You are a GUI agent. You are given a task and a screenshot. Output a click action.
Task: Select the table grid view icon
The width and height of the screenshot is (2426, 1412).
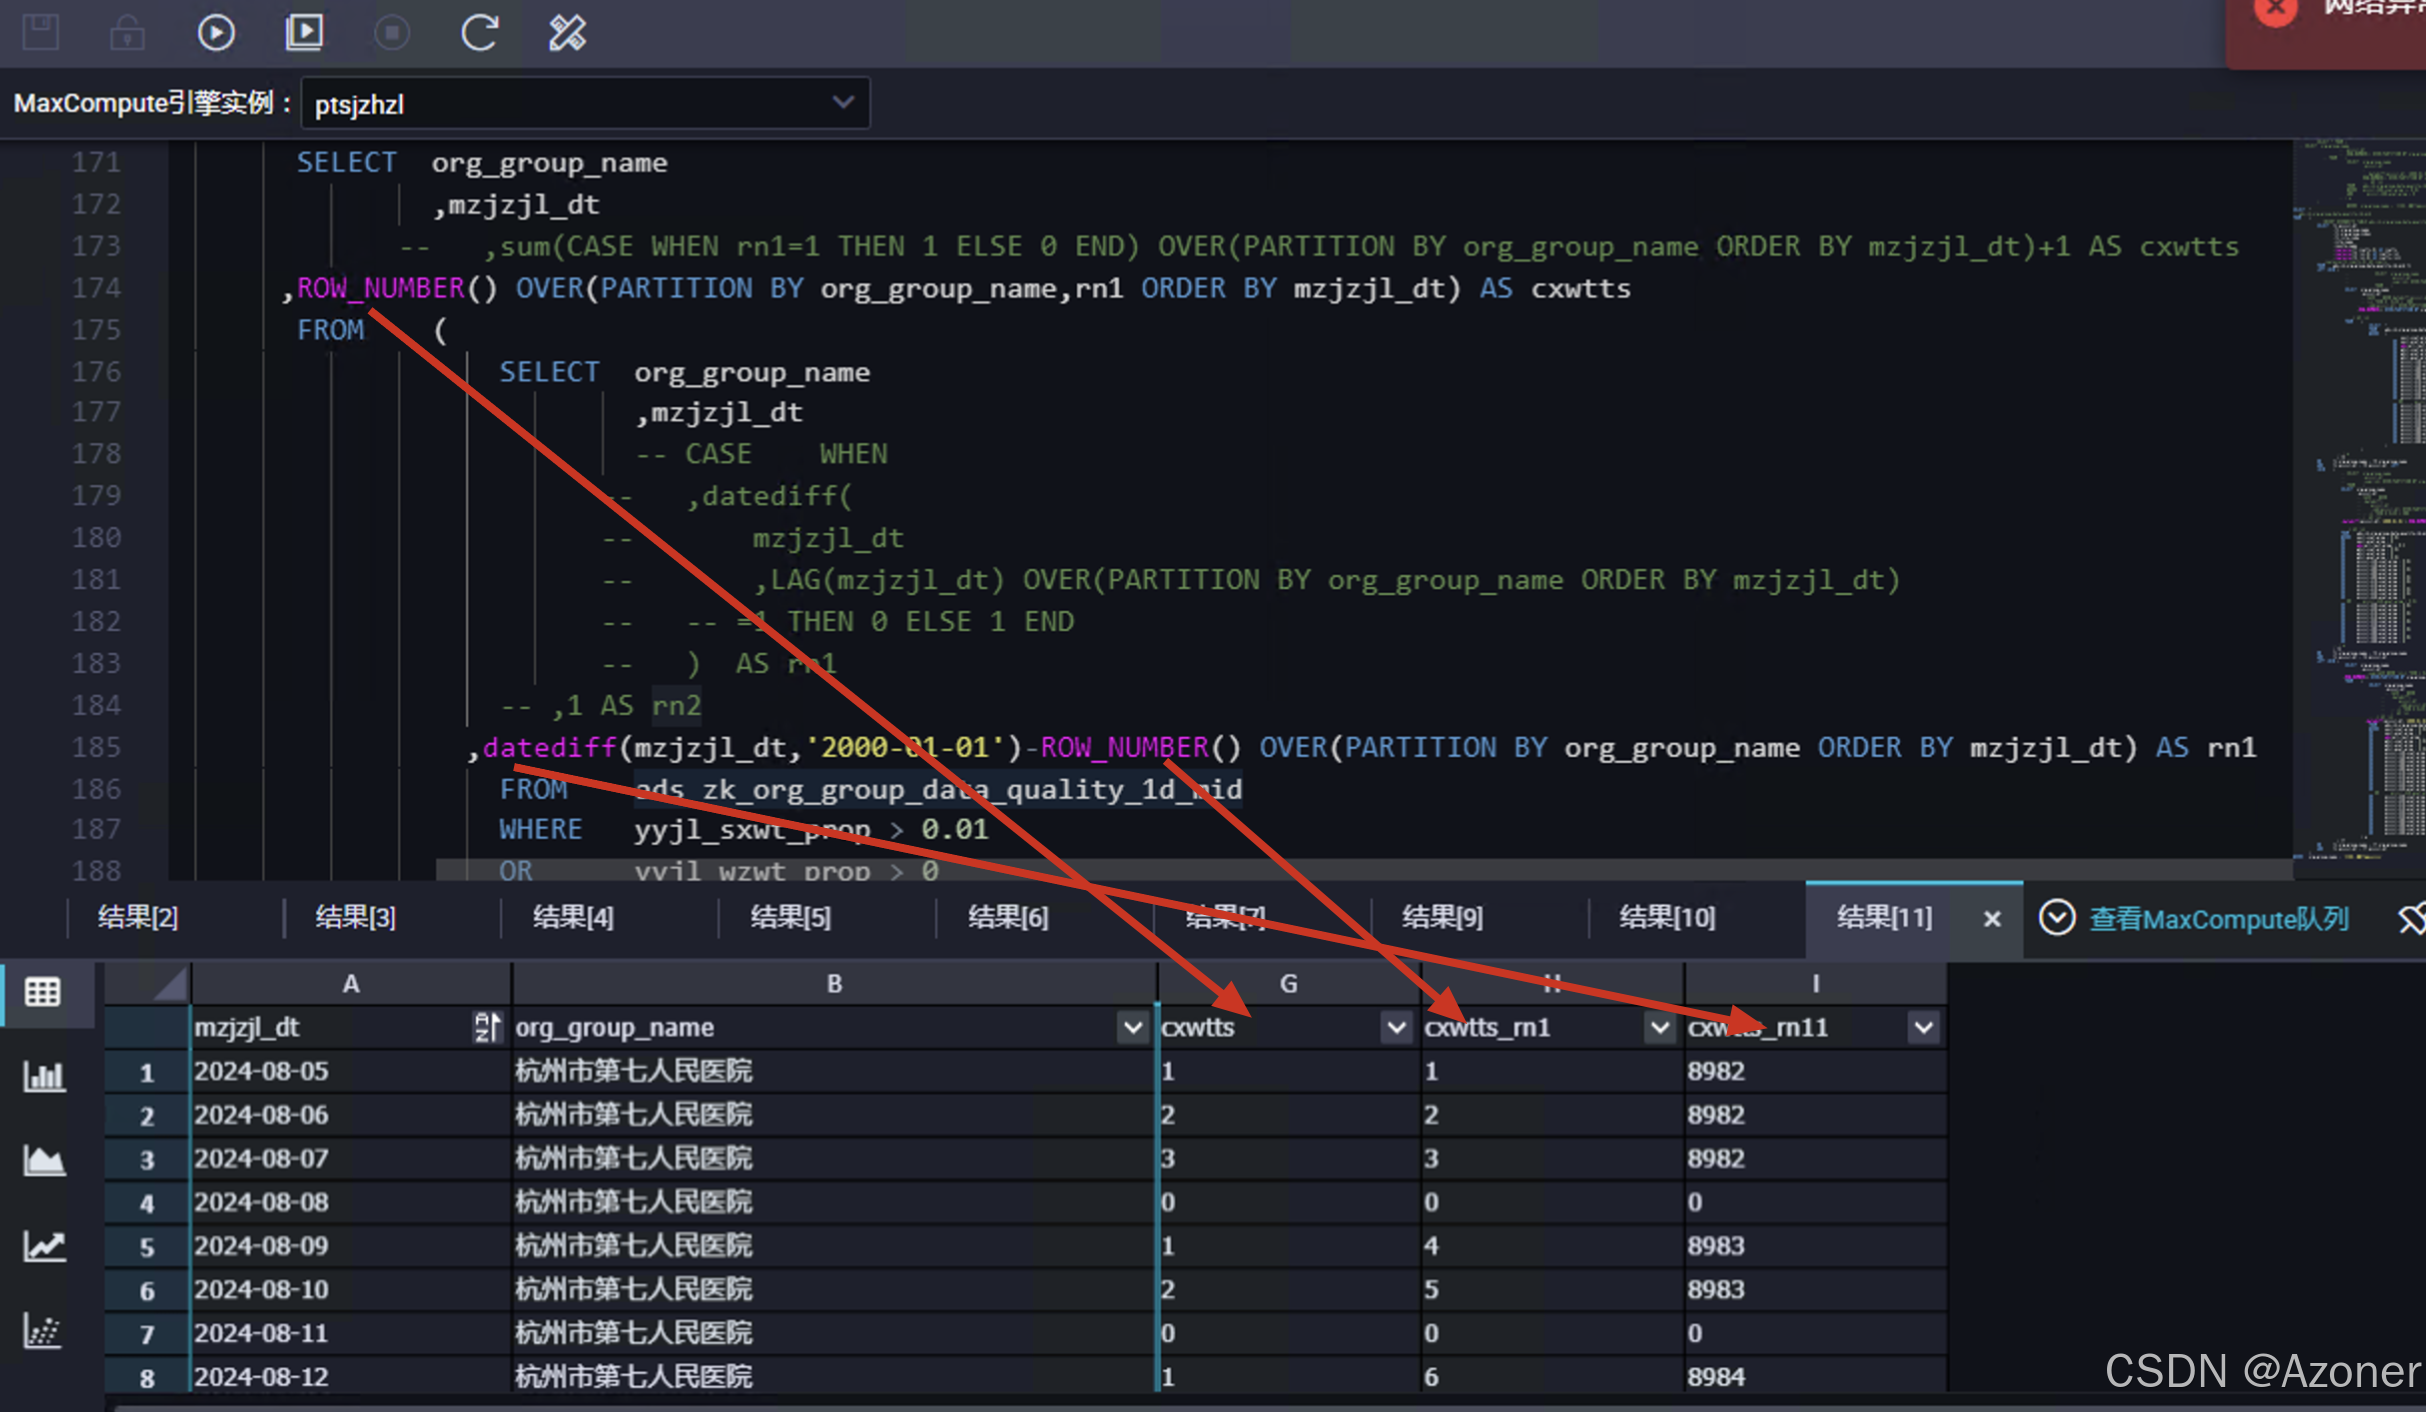point(43,992)
